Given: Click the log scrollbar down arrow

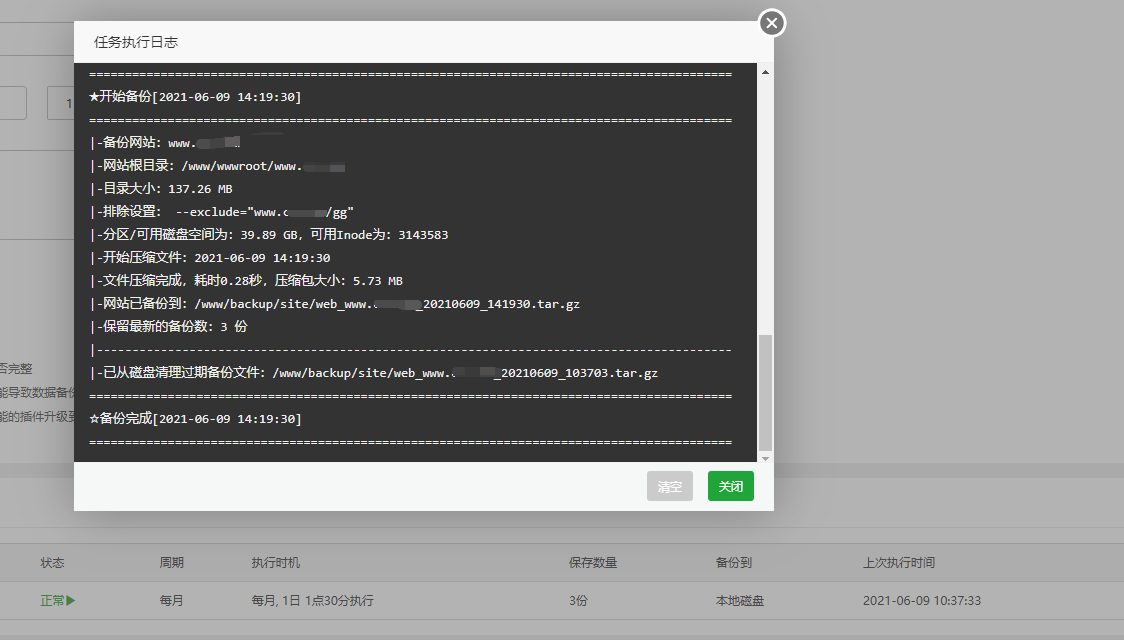Looking at the screenshot, I should point(765,458).
